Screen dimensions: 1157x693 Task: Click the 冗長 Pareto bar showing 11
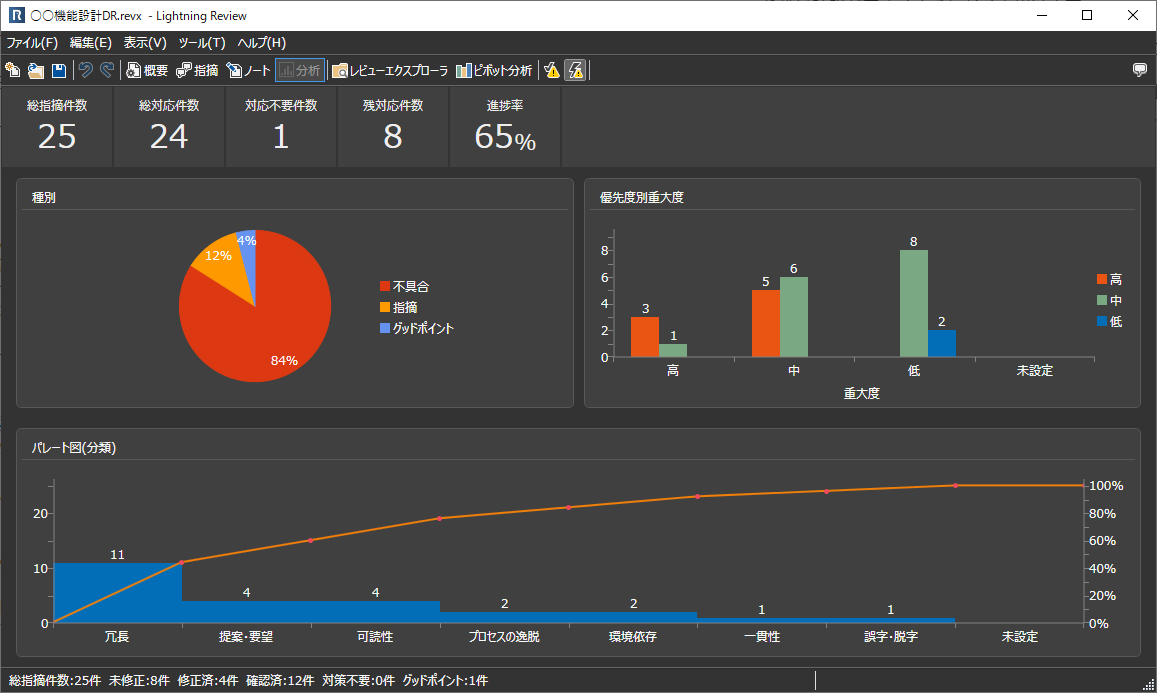pos(118,593)
